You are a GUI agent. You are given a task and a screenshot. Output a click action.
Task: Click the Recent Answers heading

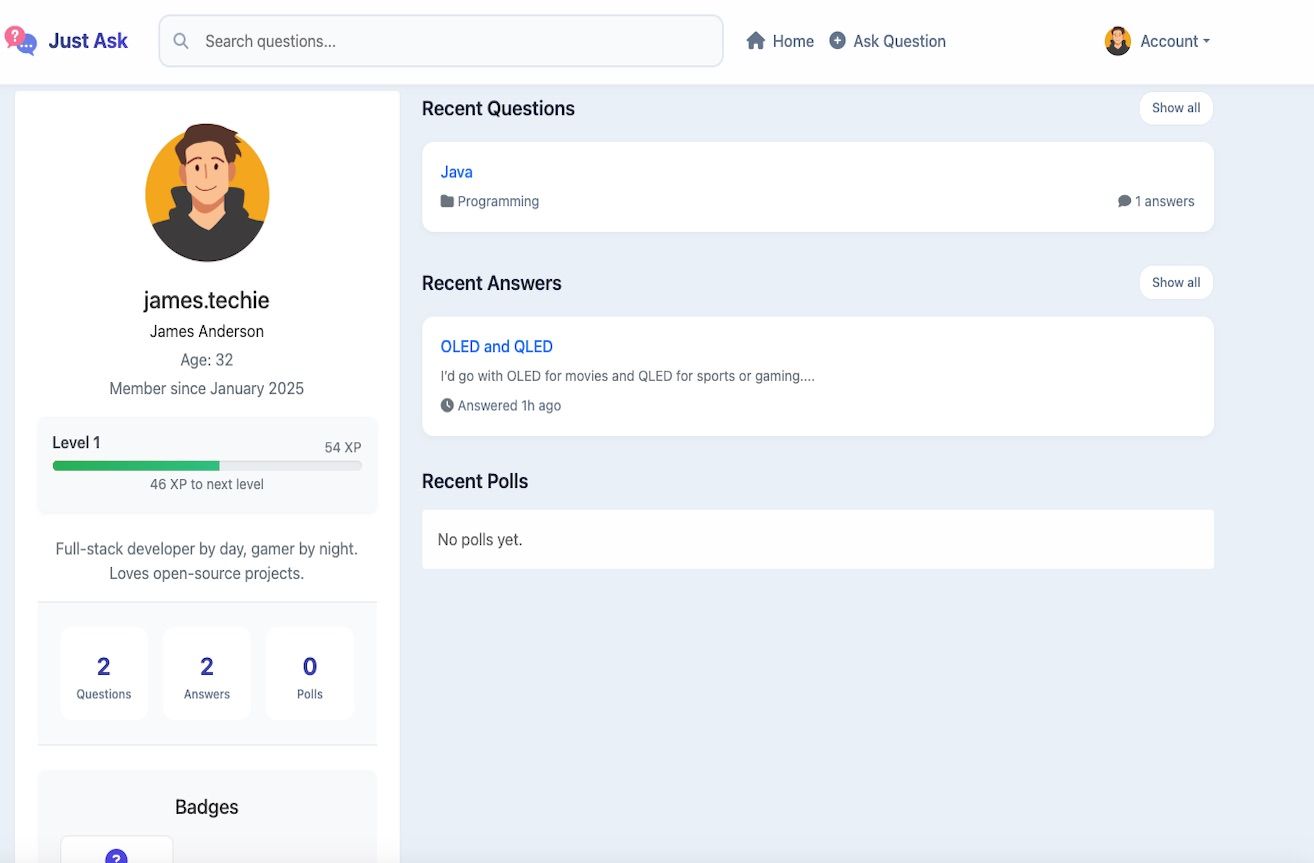492,283
